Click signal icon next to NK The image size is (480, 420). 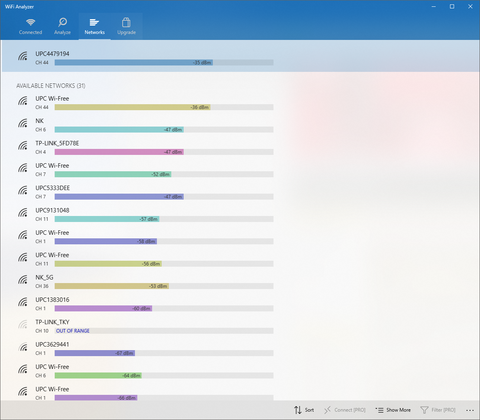coord(23,123)
